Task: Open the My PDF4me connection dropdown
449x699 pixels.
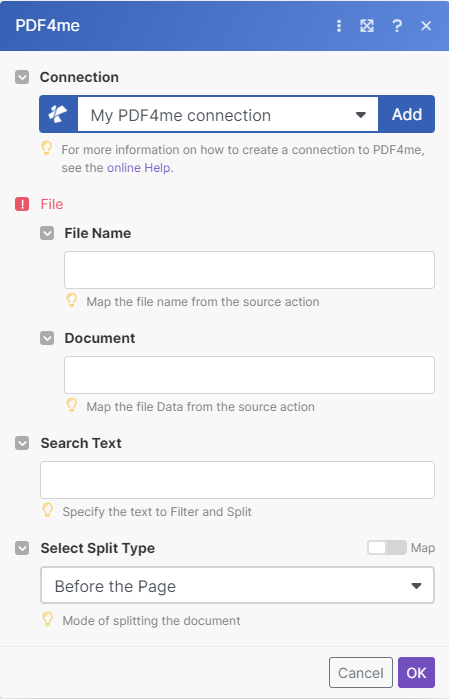Action: point(228,115)
